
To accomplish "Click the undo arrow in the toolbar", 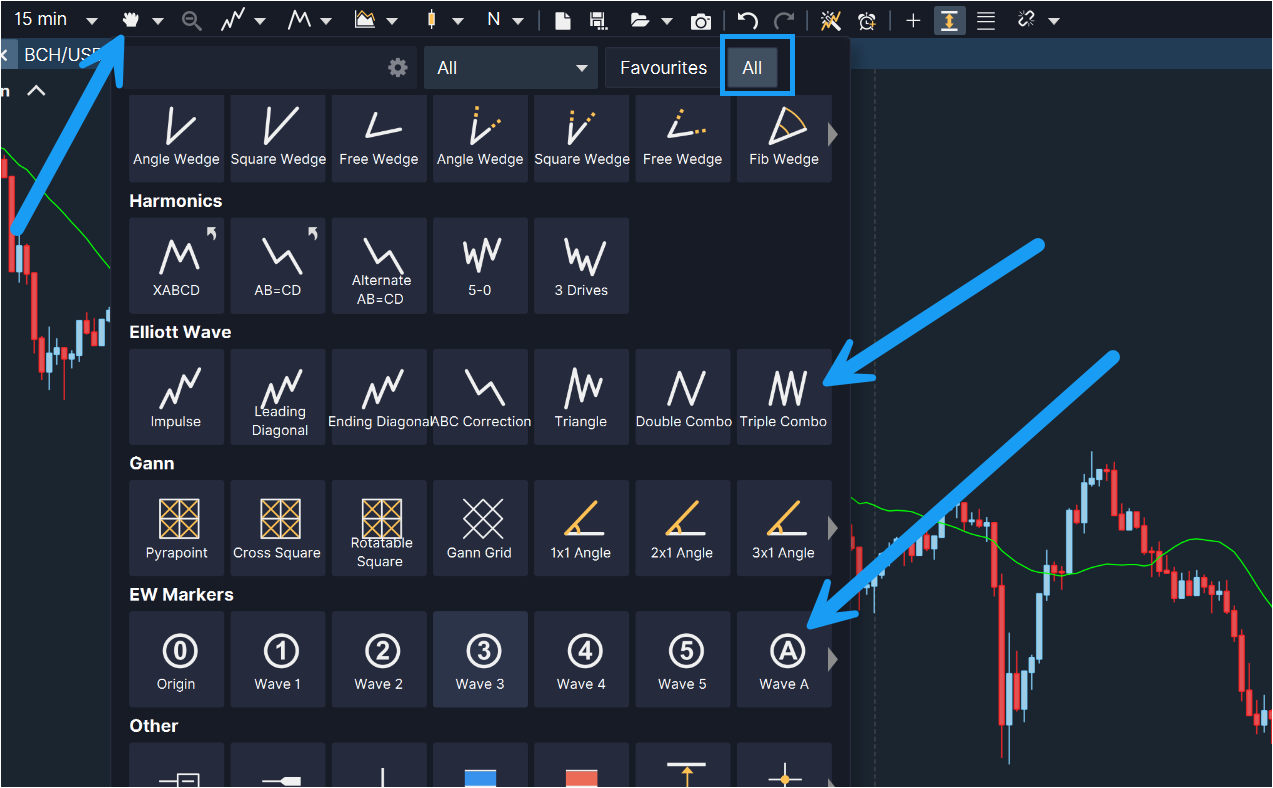I will (747, 20).
